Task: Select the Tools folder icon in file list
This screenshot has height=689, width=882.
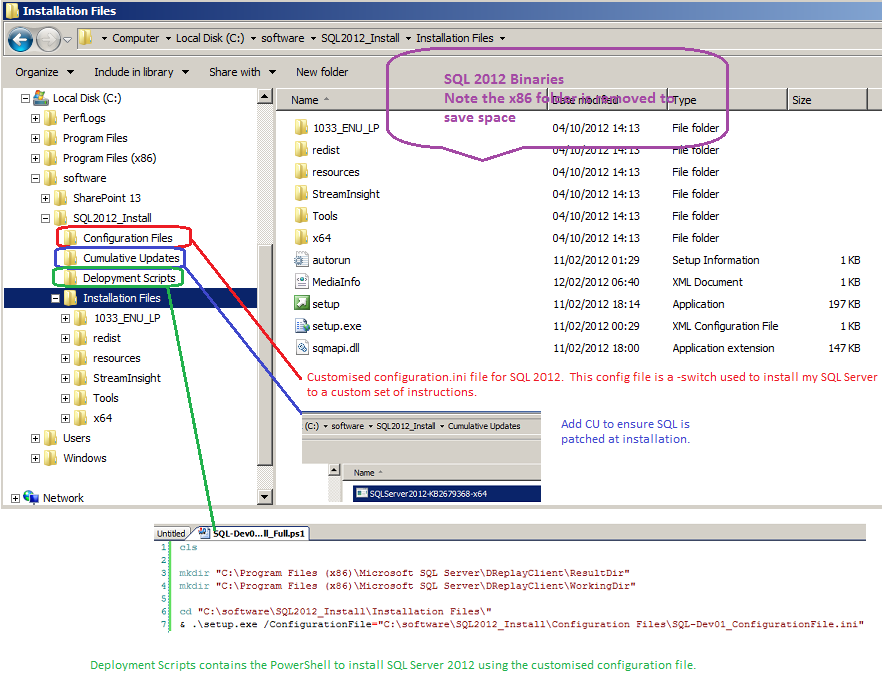Action: tap(302, 215)
